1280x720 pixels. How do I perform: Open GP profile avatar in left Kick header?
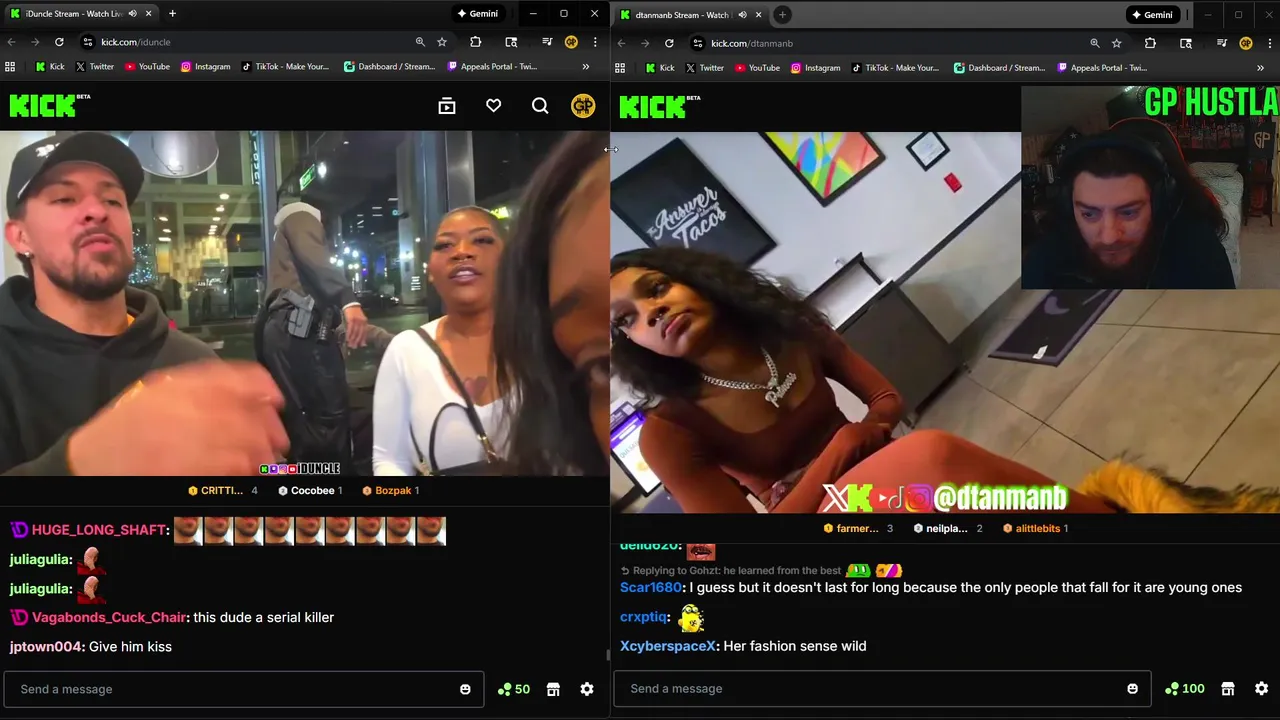(x=583, y=106)
